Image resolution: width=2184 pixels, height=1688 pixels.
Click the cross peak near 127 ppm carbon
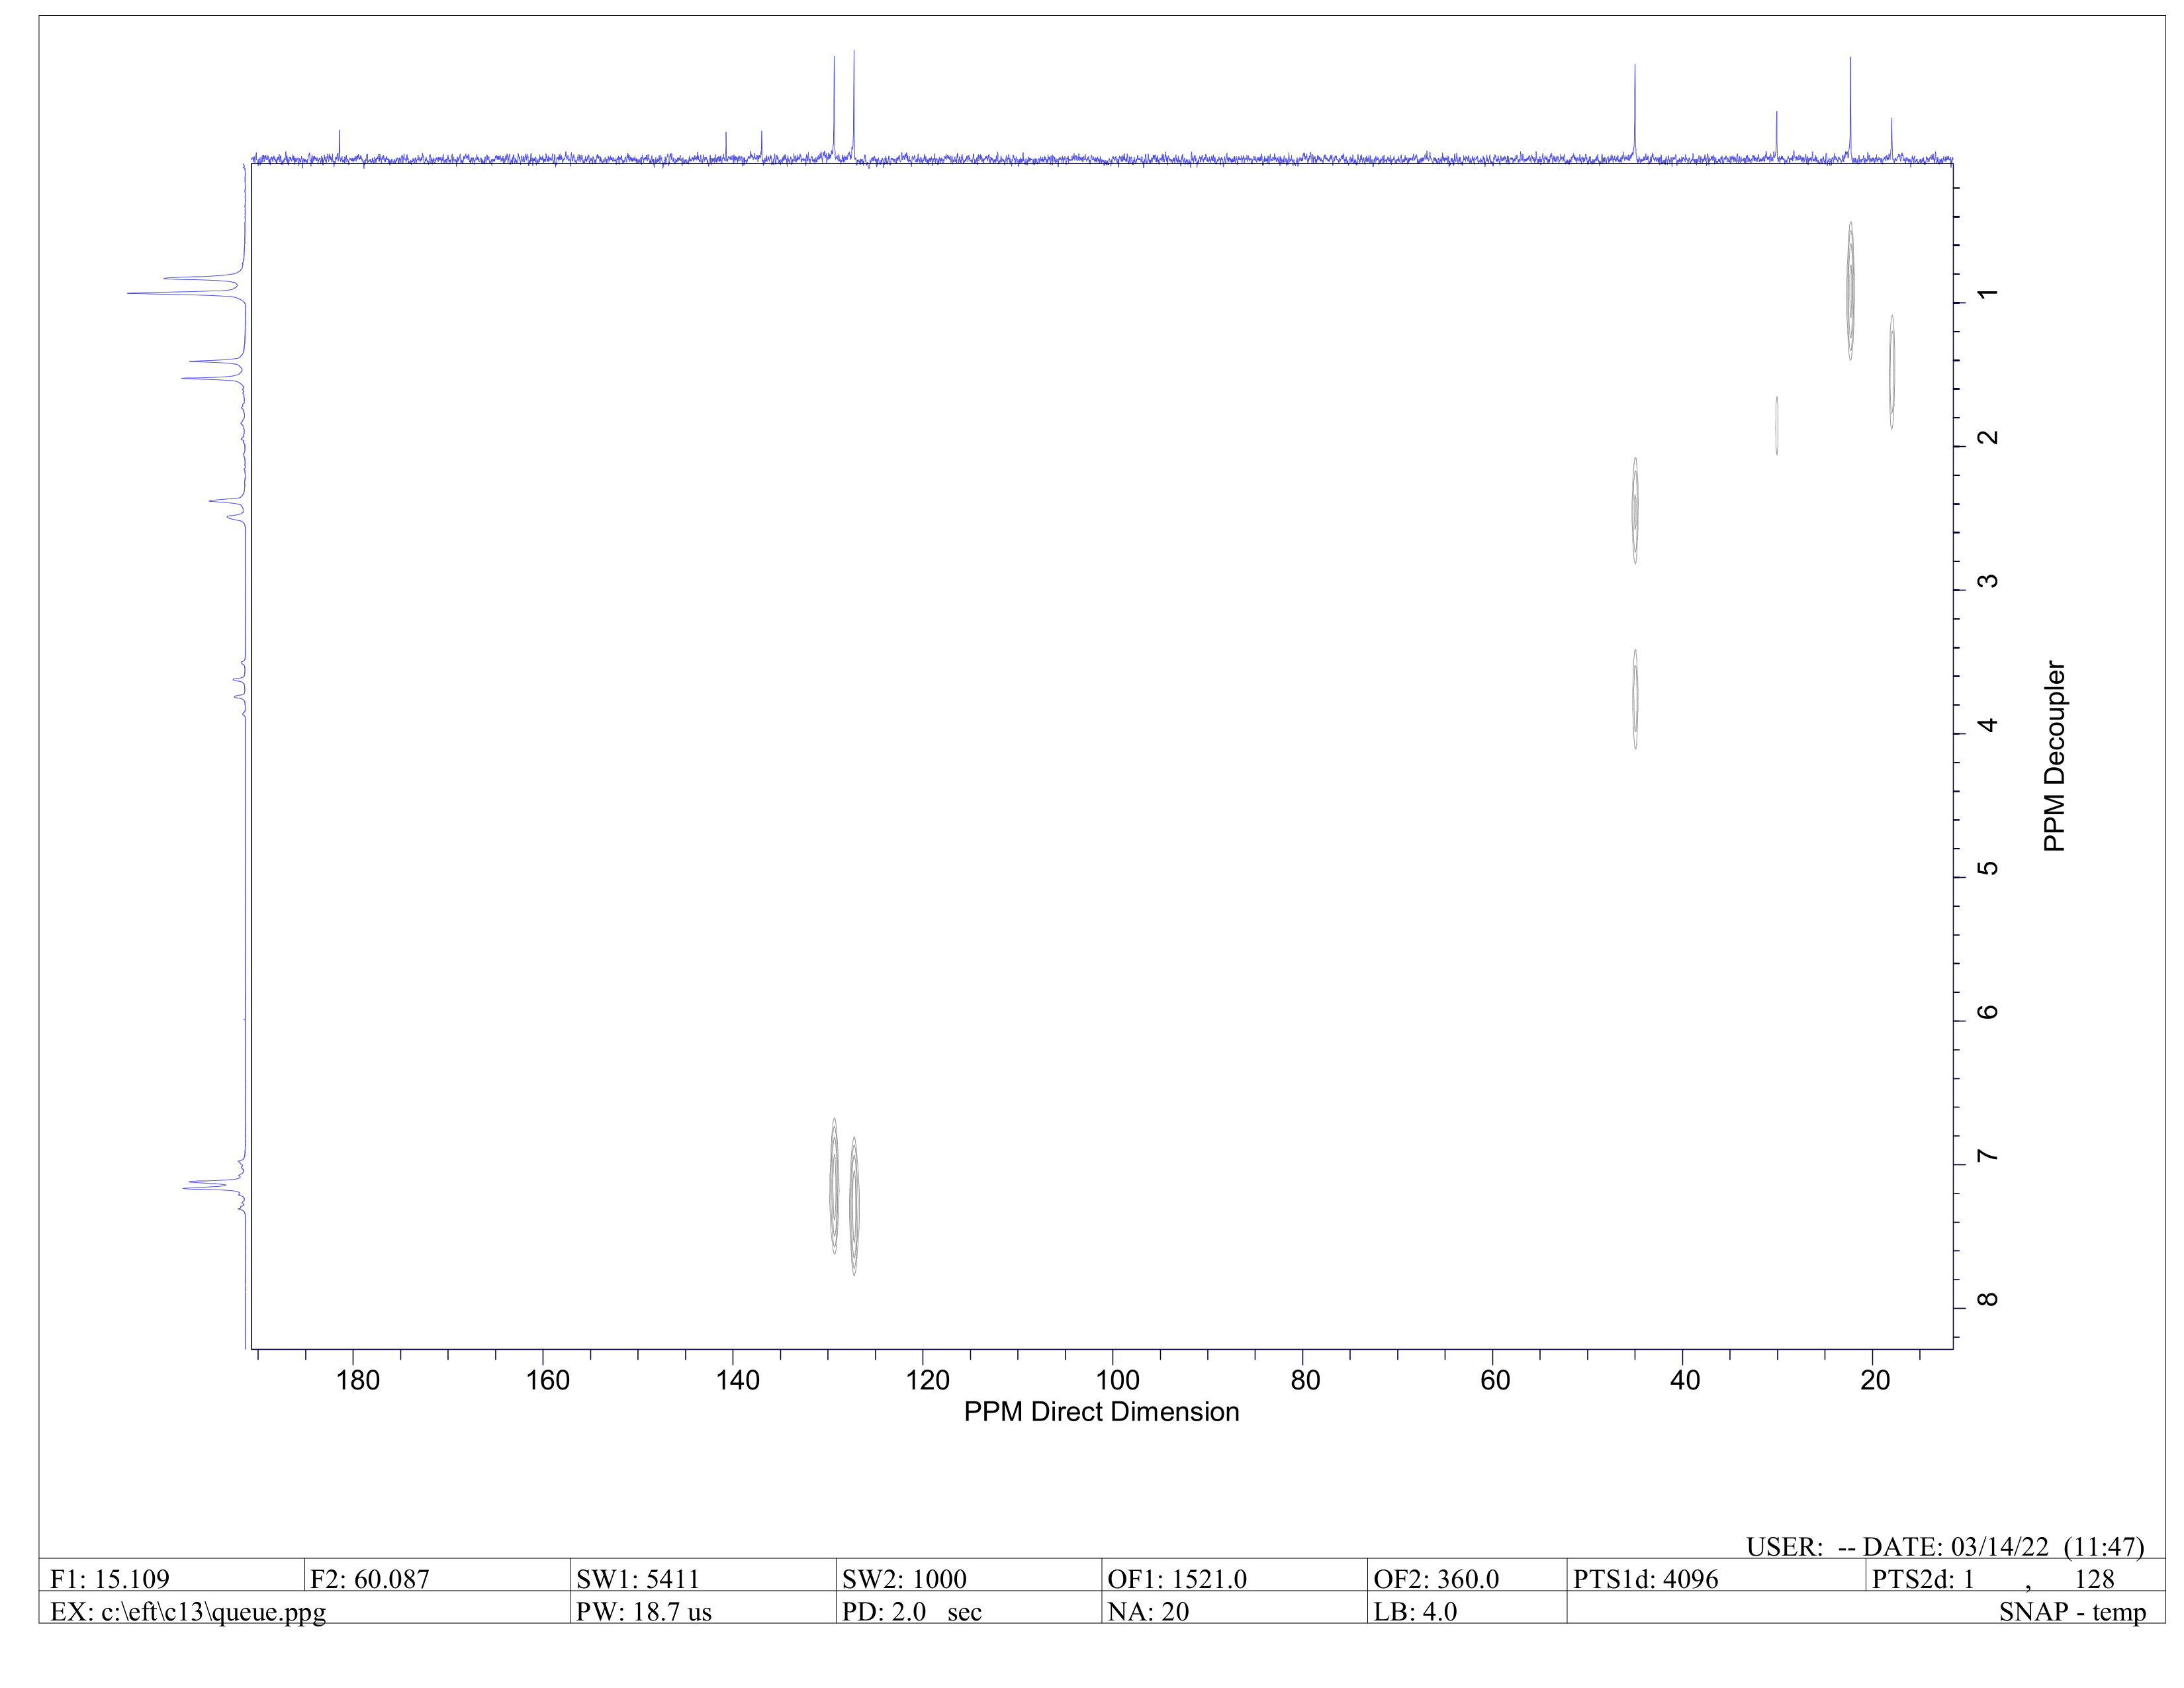854,1206
